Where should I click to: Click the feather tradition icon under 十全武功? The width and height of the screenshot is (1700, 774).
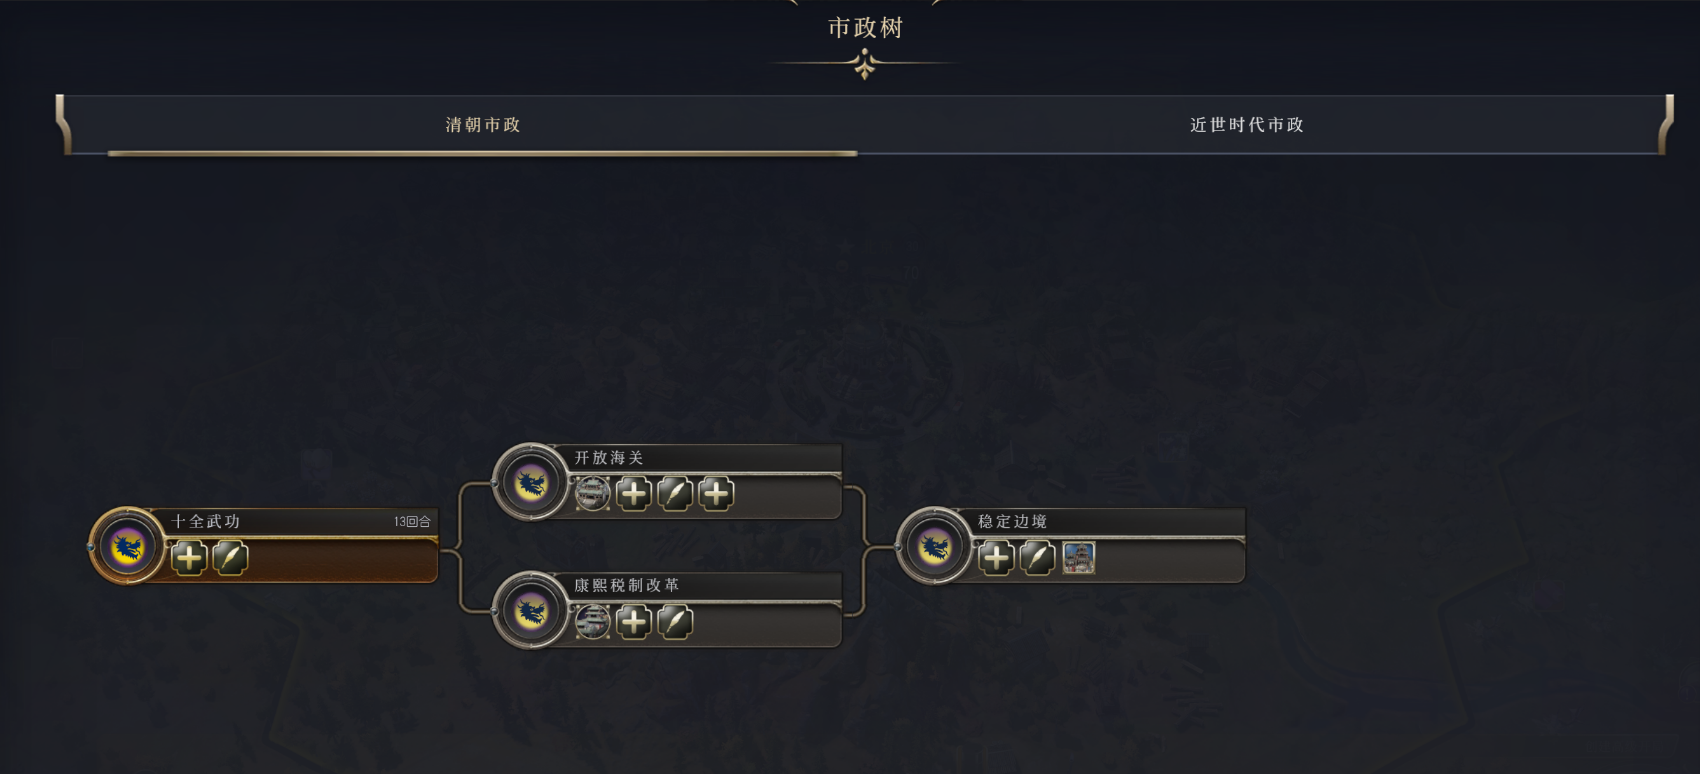click(x=230, y=558)
